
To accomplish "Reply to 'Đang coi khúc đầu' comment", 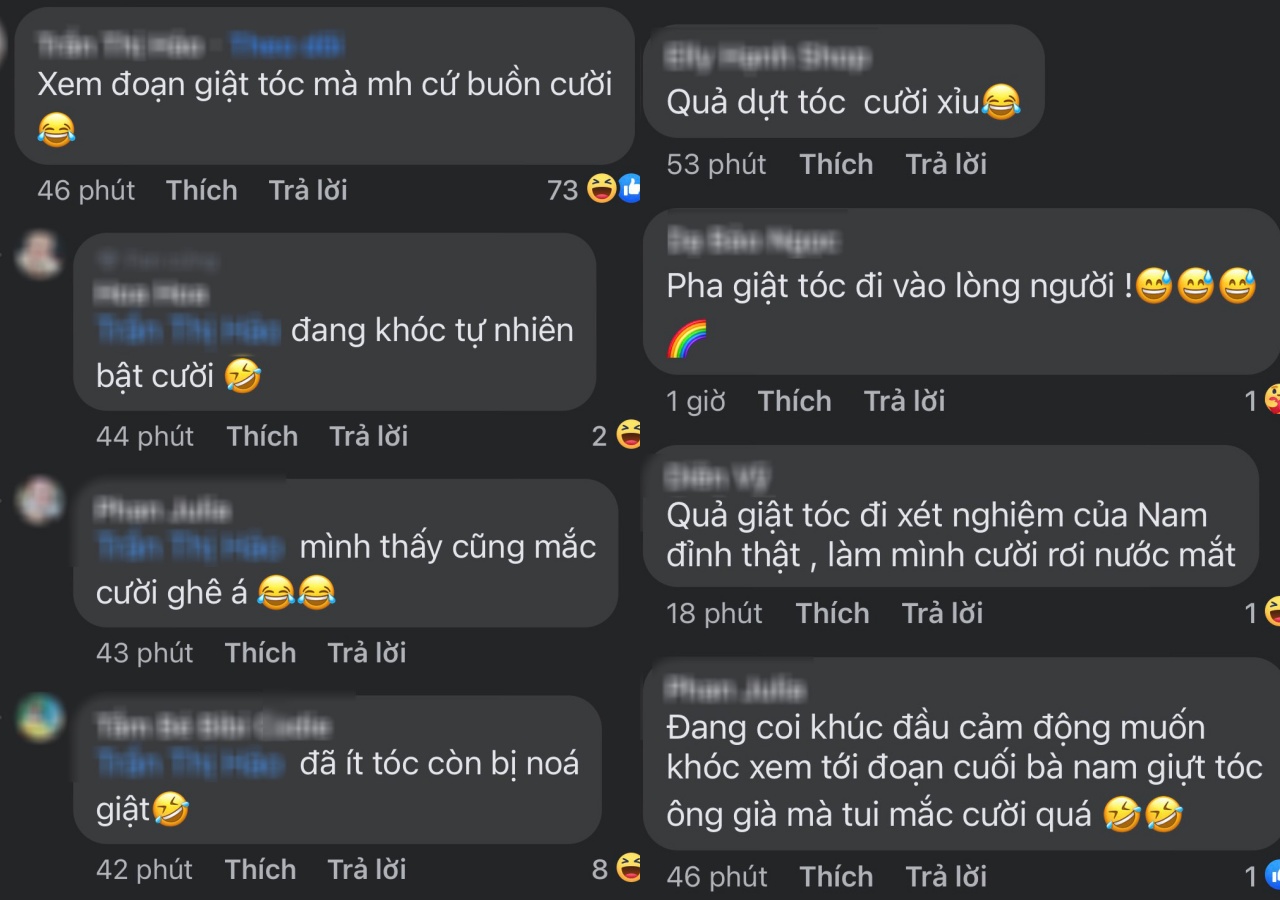I will tap(946, 877).
